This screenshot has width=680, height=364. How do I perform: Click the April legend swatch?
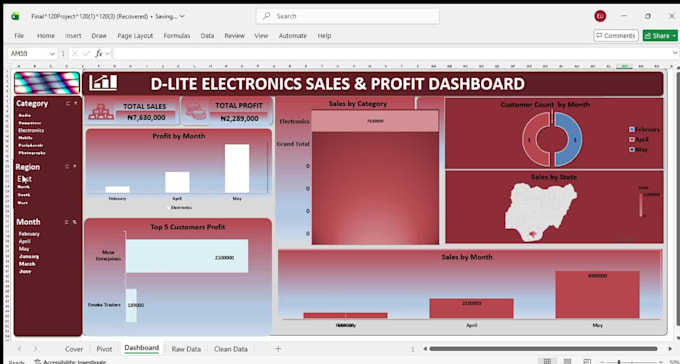point(631,139)
